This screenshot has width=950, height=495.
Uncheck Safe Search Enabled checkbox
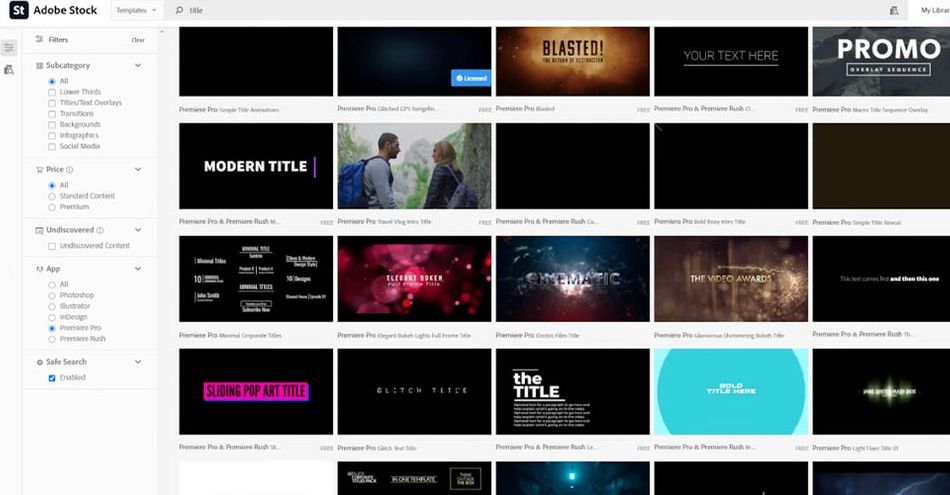pyautogui.click(x=51, y=378)
